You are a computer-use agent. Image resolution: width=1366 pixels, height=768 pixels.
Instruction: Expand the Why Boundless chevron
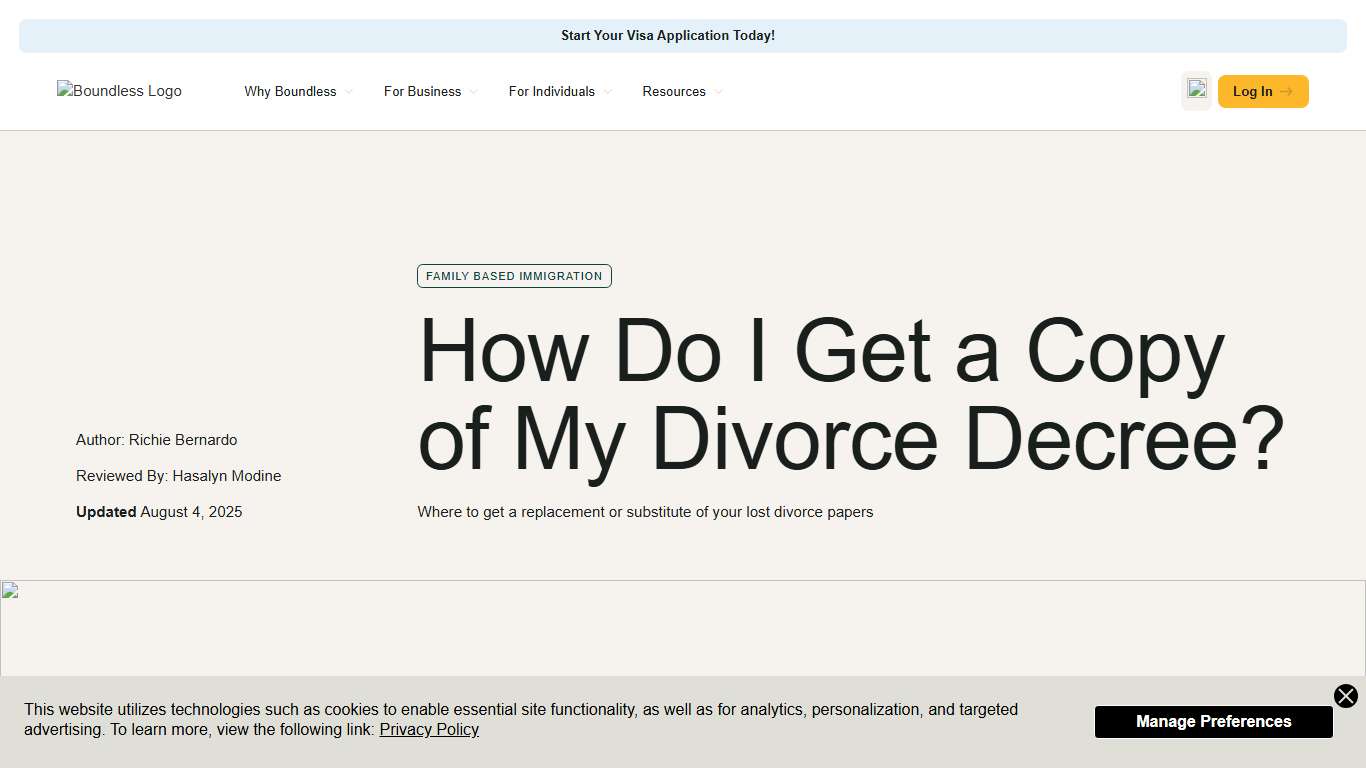(x=349, y=92)
